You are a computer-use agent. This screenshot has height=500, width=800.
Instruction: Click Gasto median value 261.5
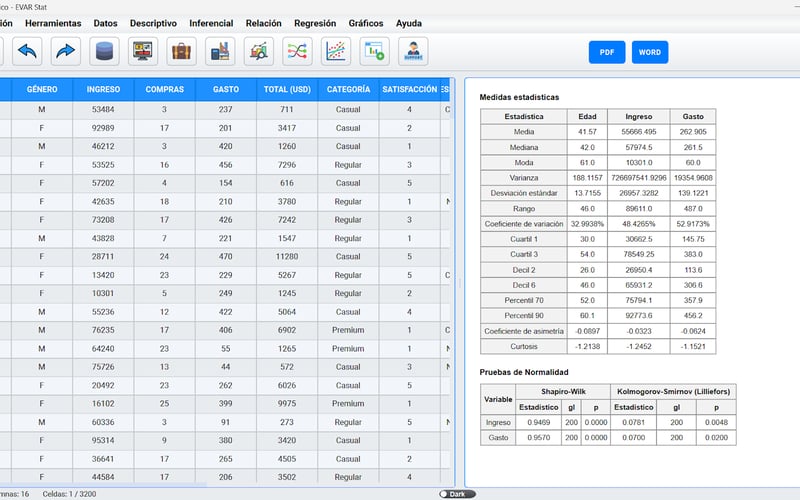pyautogui.click(x=693, y=147)
